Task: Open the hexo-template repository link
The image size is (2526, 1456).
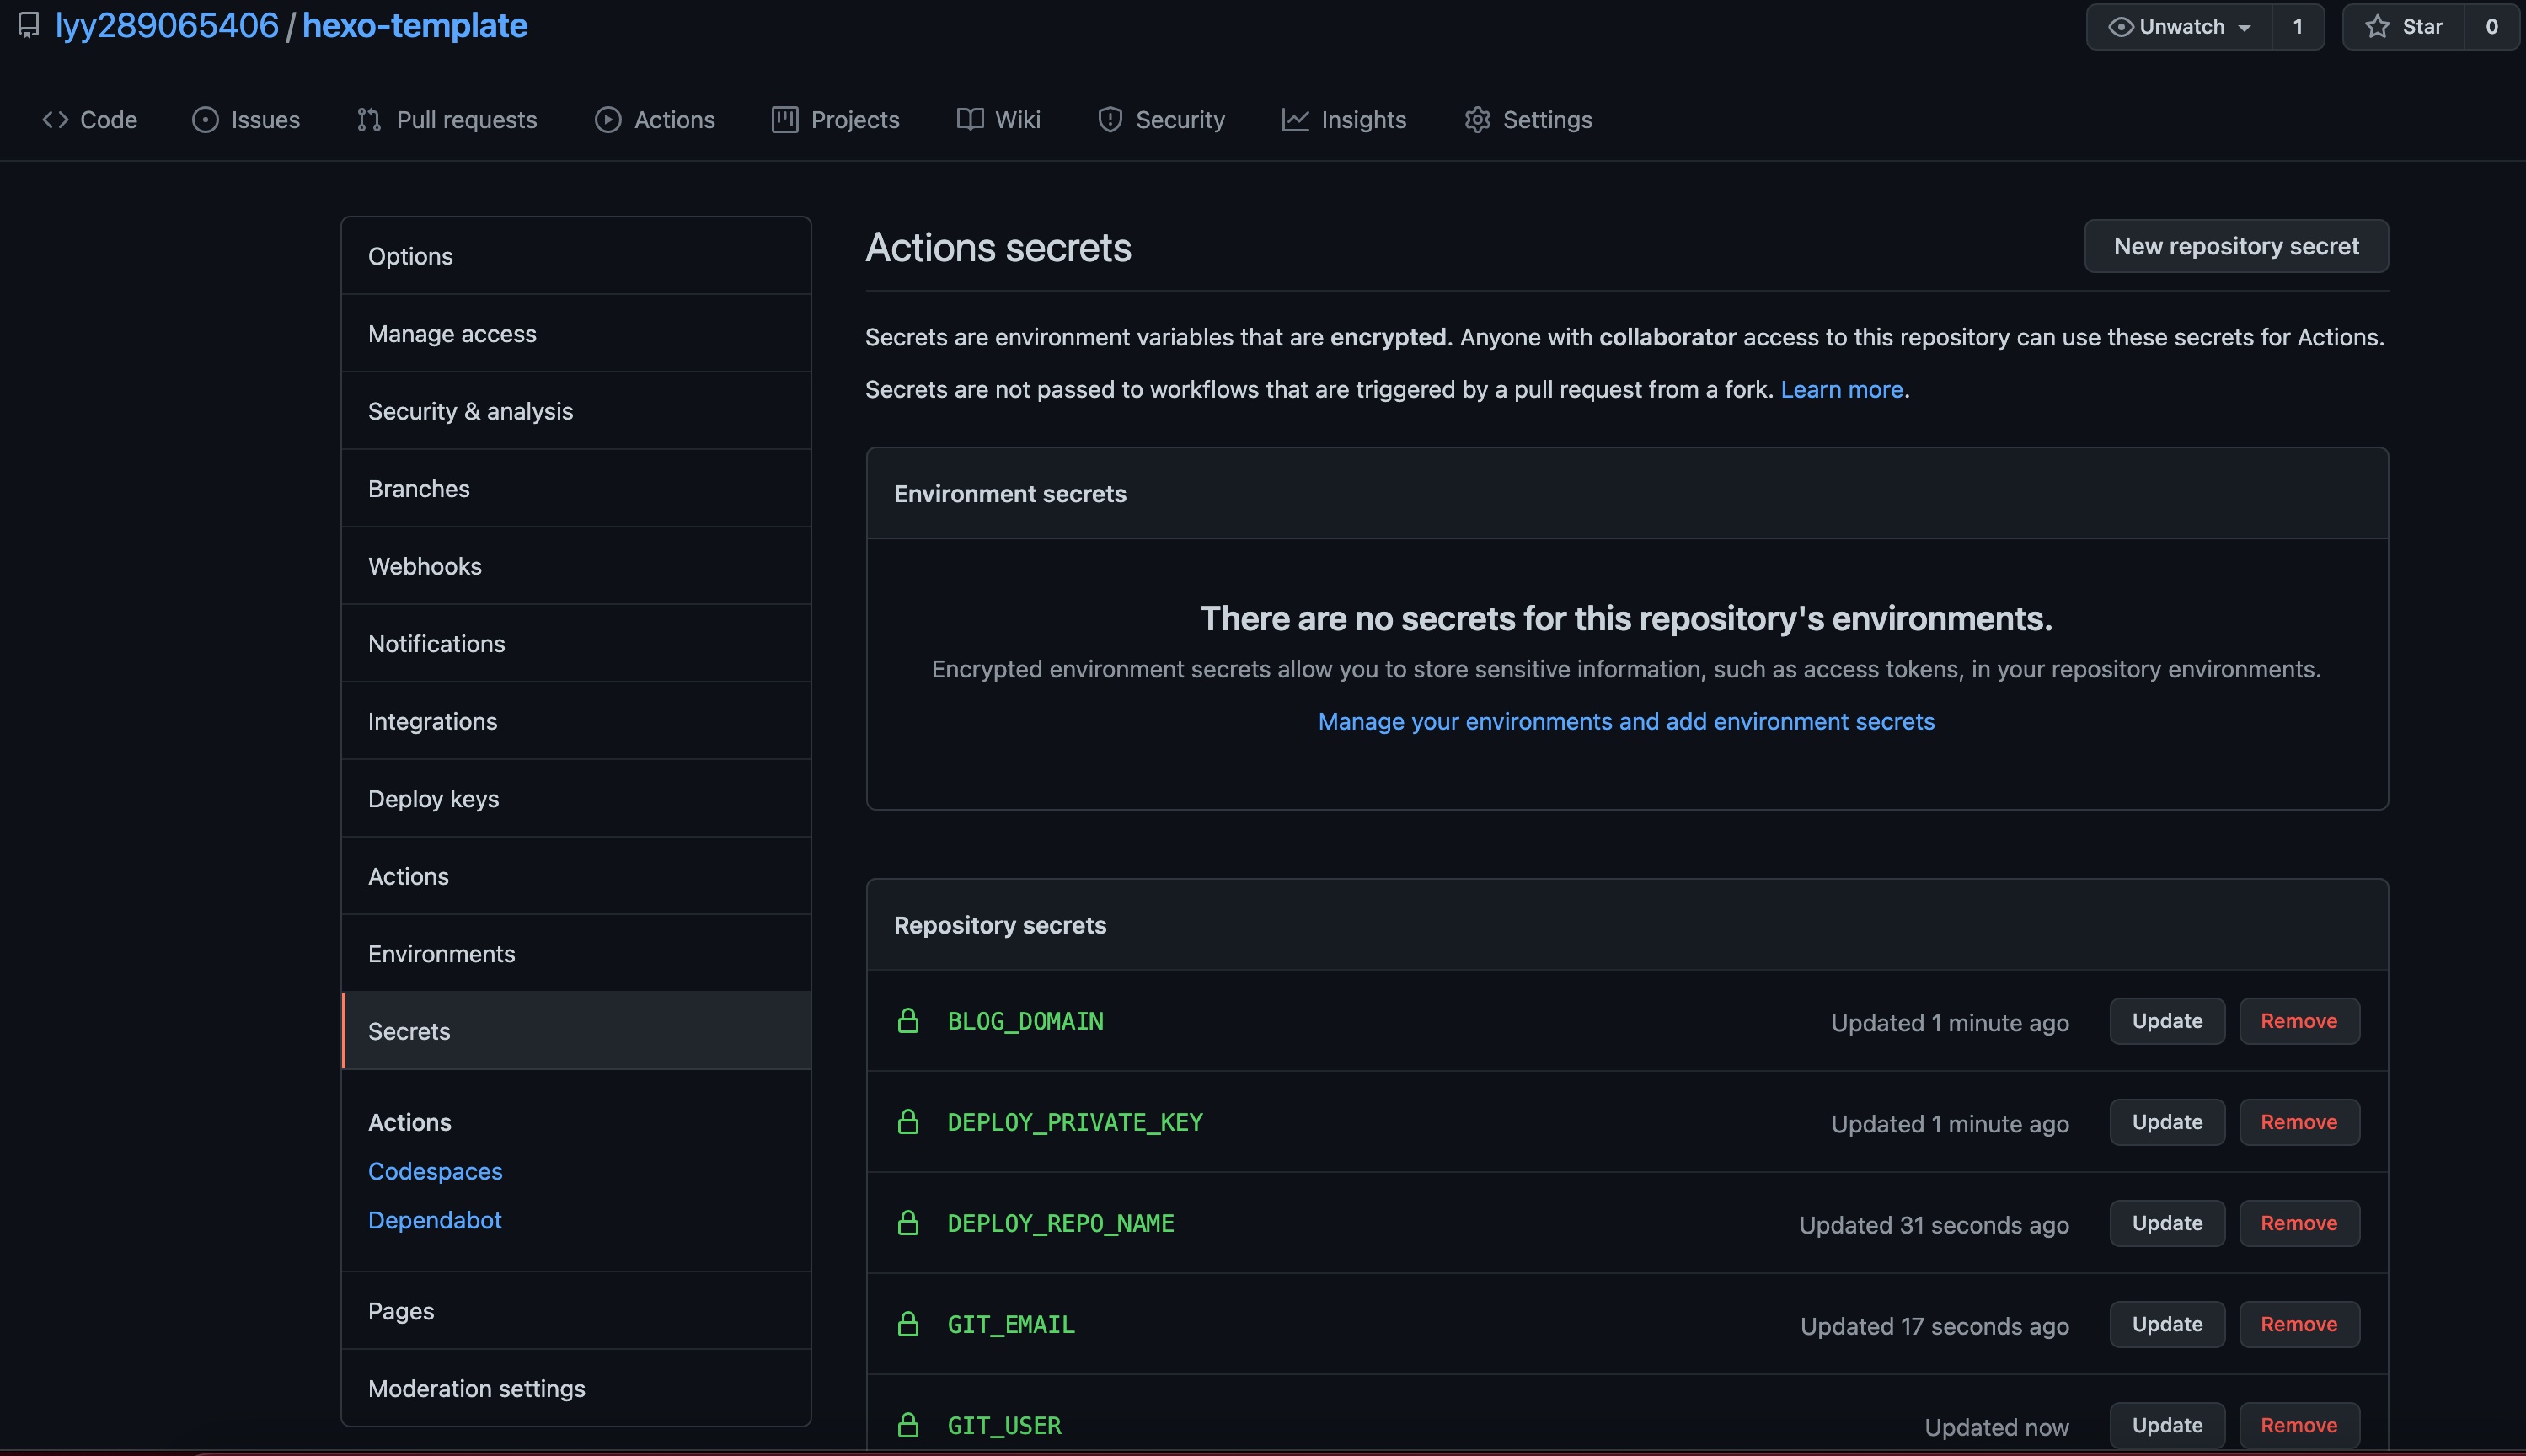Action: click(415, 25)
